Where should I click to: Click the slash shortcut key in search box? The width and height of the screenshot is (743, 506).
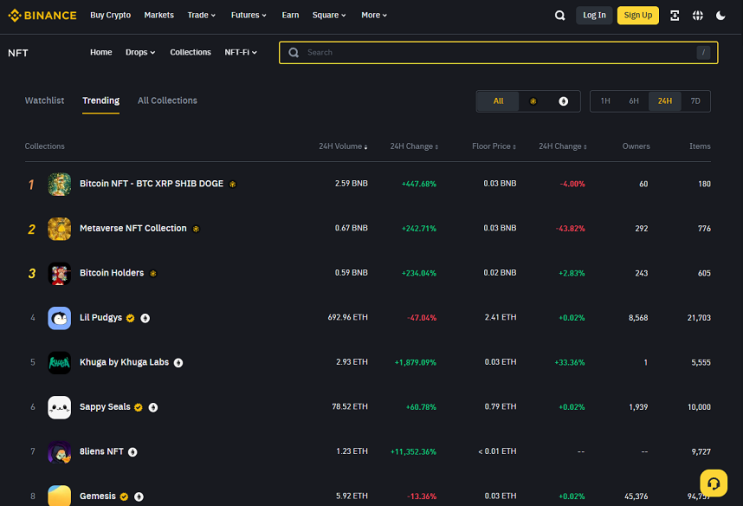point(703,53)
